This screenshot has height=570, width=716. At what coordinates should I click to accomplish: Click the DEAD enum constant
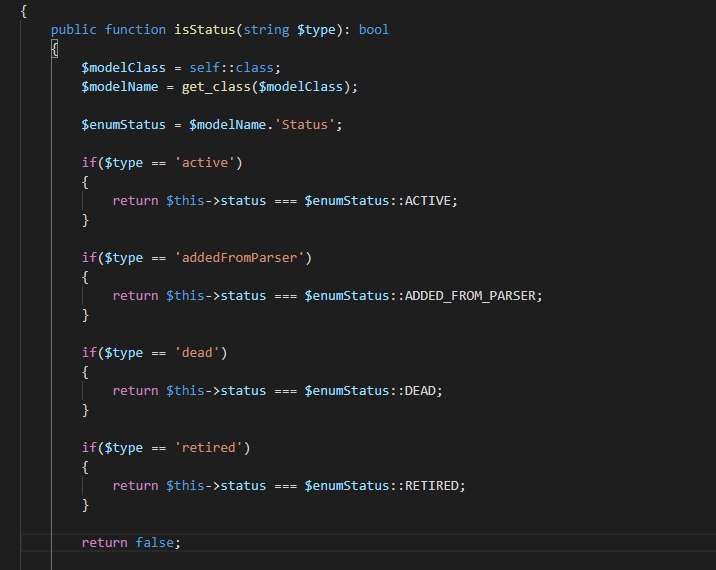(420, 391)
